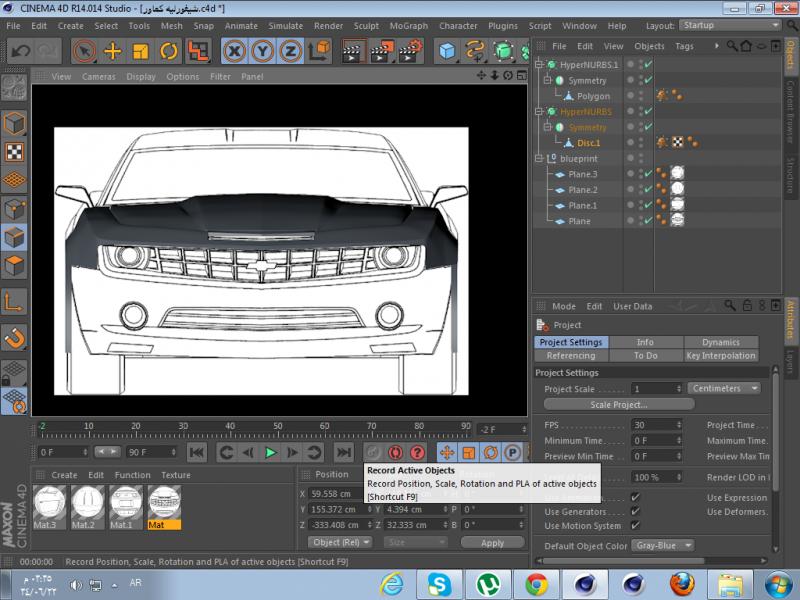Collapse the blueprint object tree node
This screenshot has width=800, height=600.
[x=539, y=158]
